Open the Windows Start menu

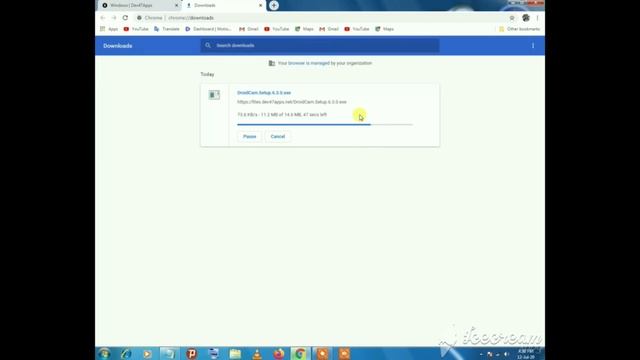(x=104, y=353)
